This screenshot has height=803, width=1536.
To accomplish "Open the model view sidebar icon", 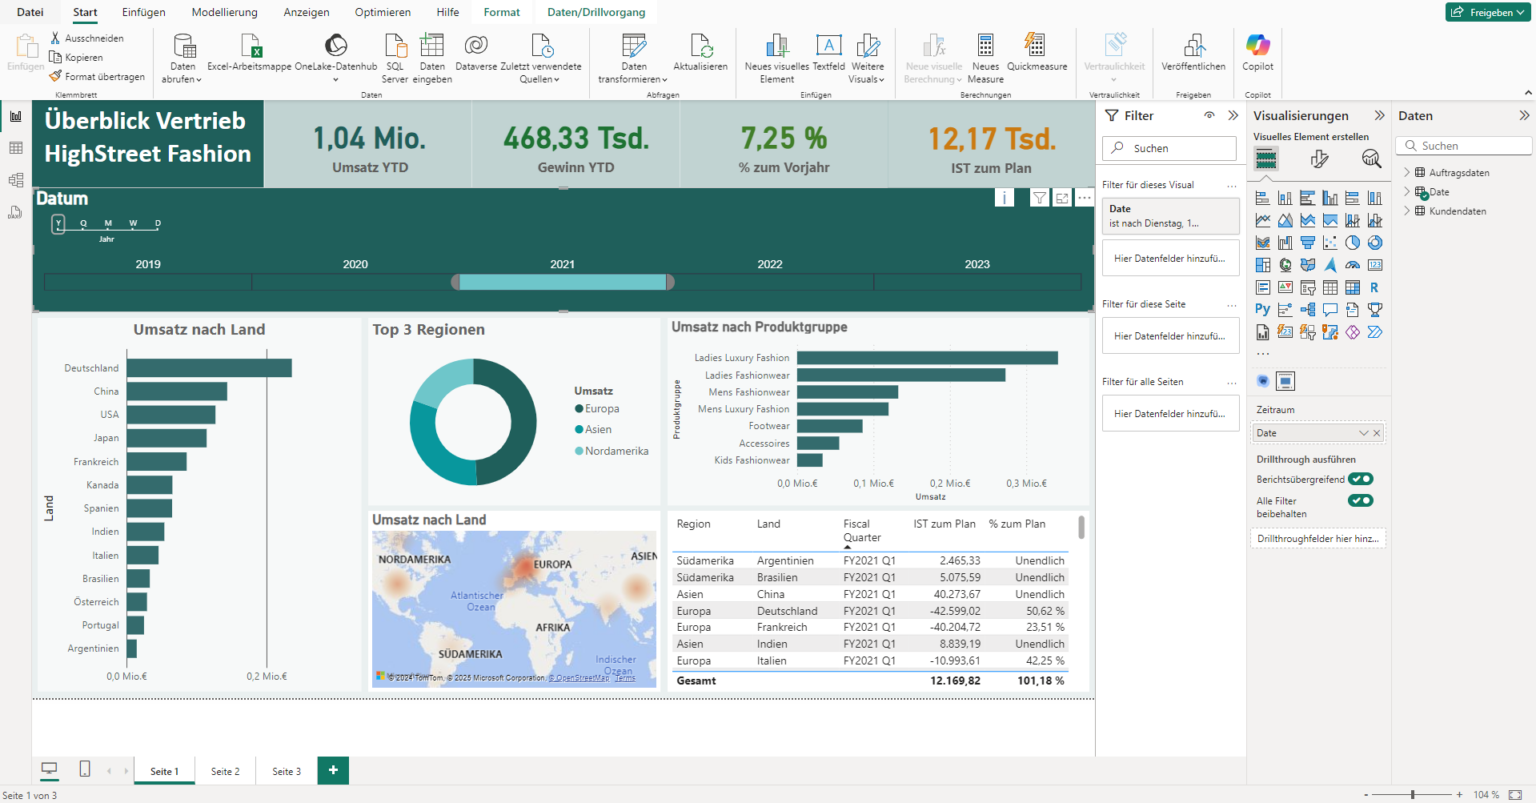I will (x=15, y=180).
